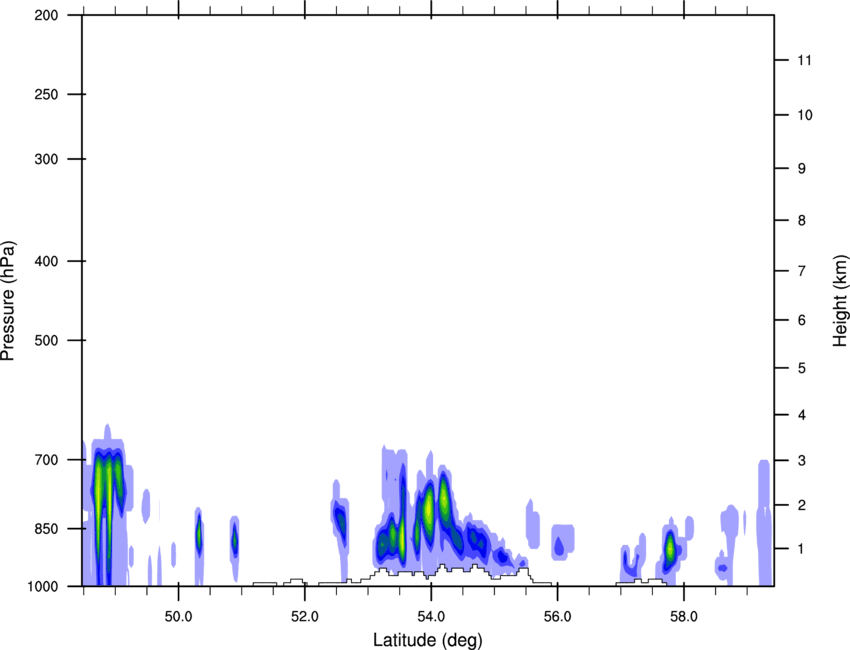Pick the 5 km height label
Viewport: 850px width, 650px height.
pos(802,369)
